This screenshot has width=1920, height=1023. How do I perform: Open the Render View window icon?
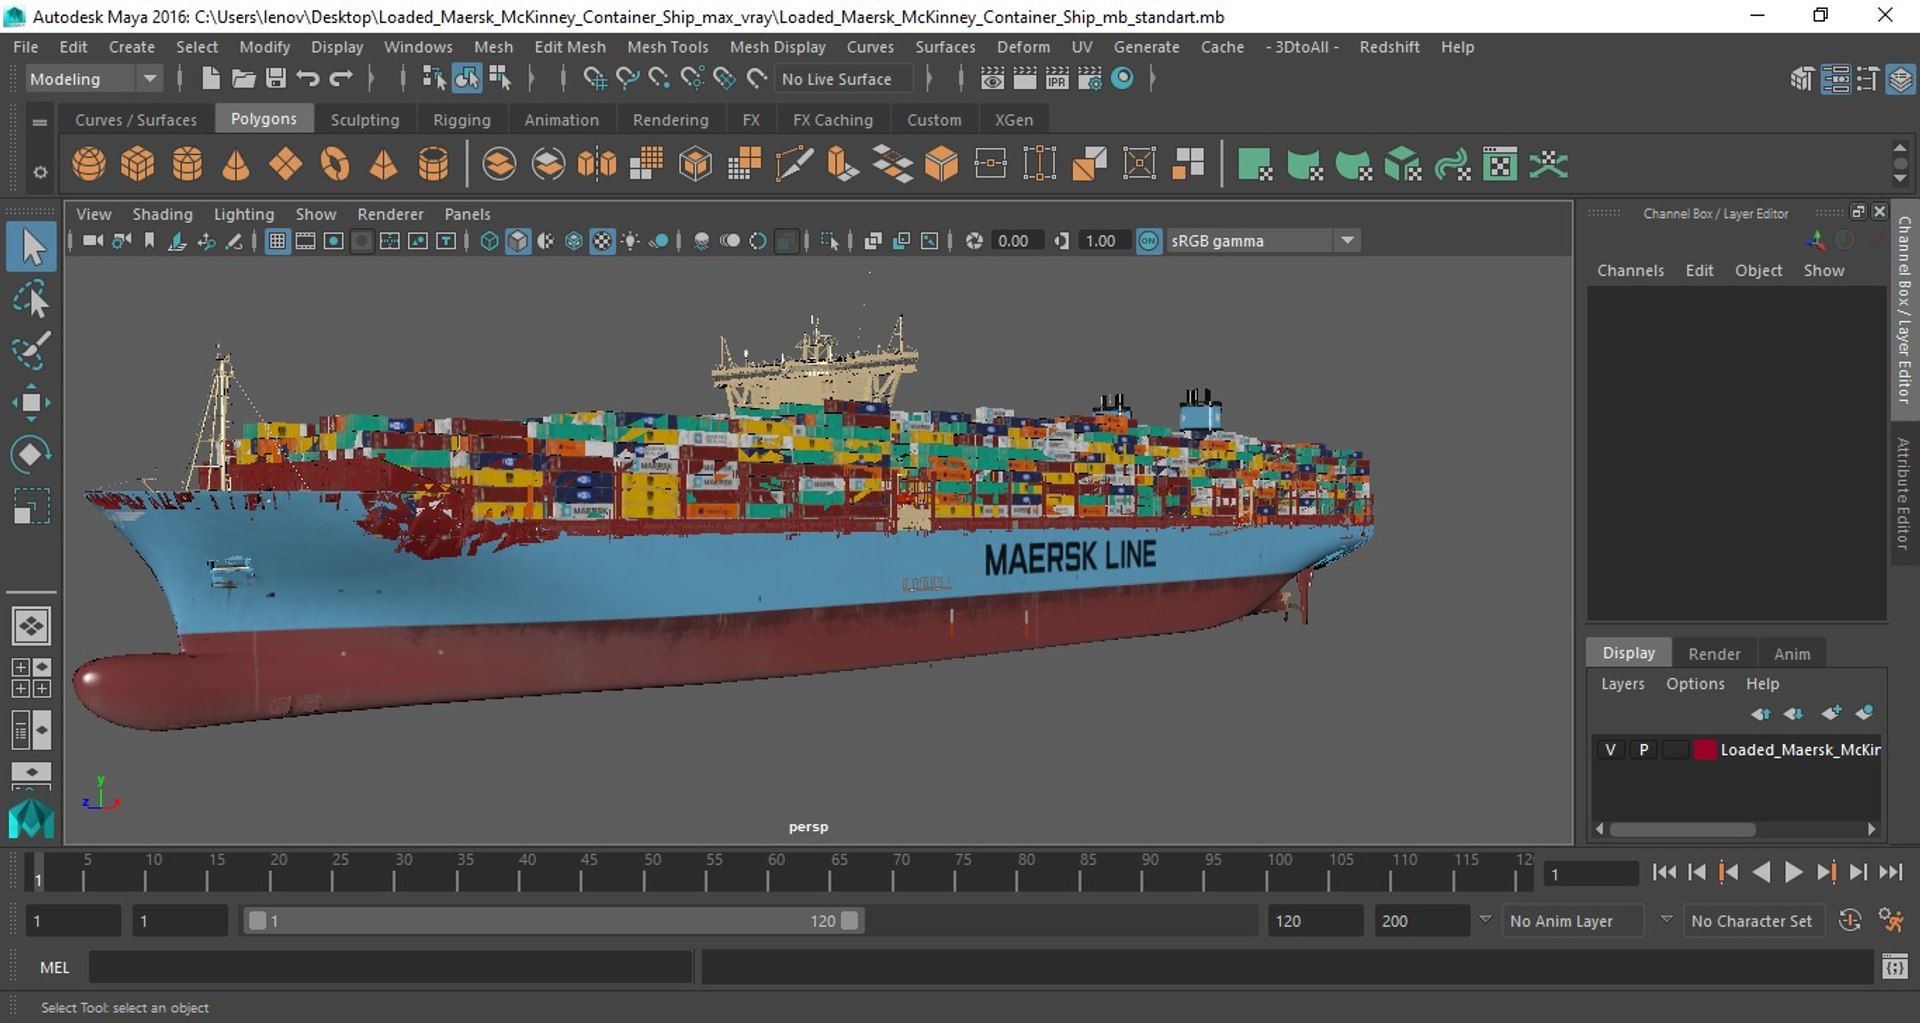pyautogui.click(x=992, y=78)
